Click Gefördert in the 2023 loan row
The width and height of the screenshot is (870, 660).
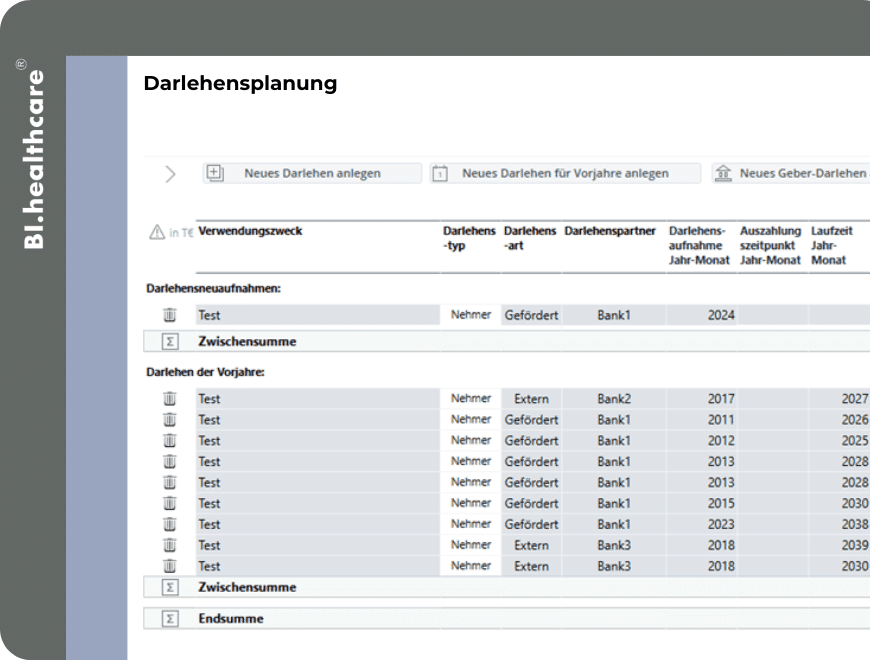[531, 525]
